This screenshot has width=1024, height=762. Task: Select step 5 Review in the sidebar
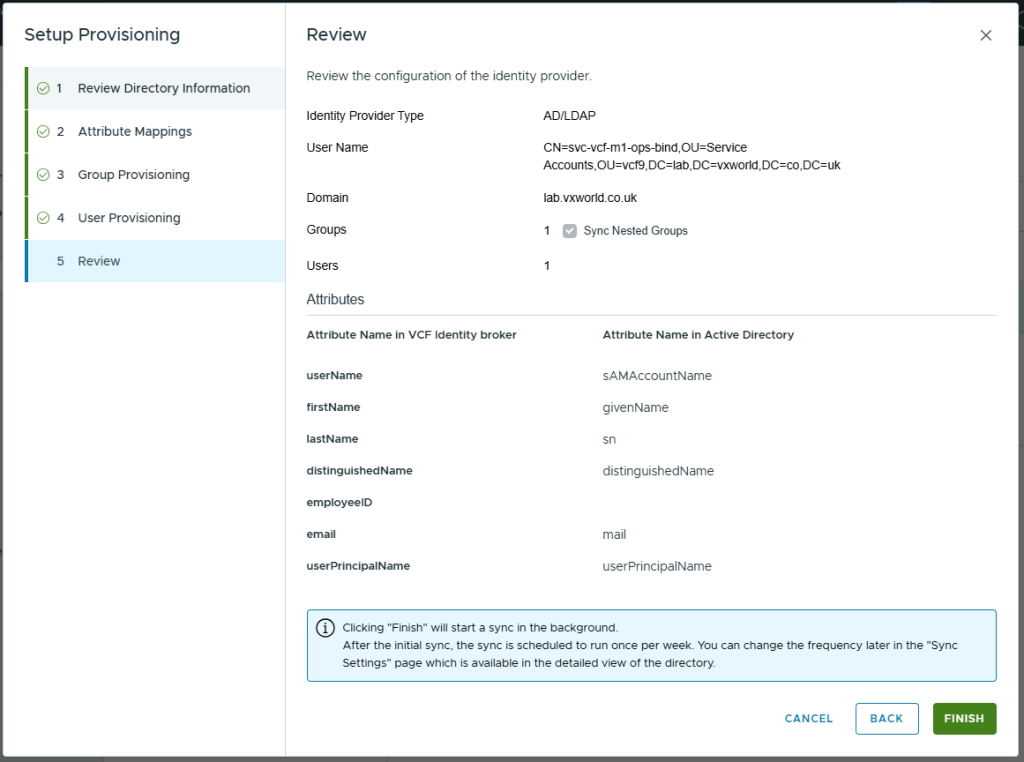point(99,261)
